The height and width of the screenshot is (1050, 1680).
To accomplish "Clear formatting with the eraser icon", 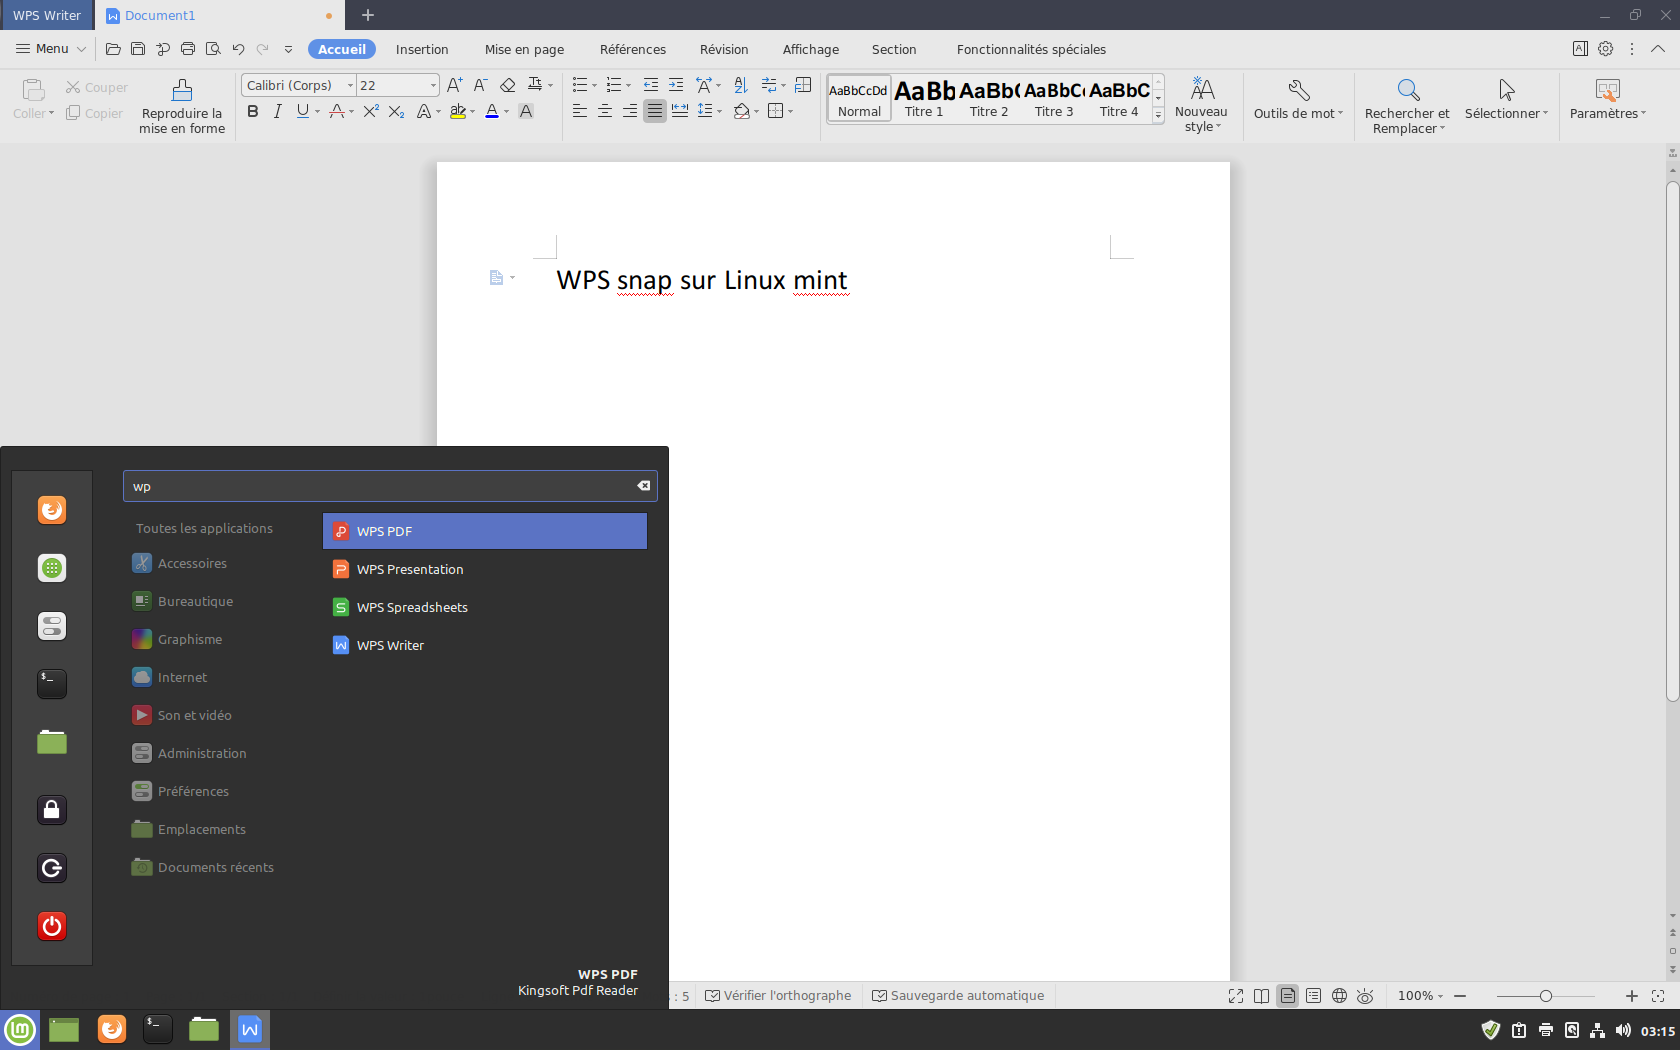I will pyautogui.click(x=508, y=86).
